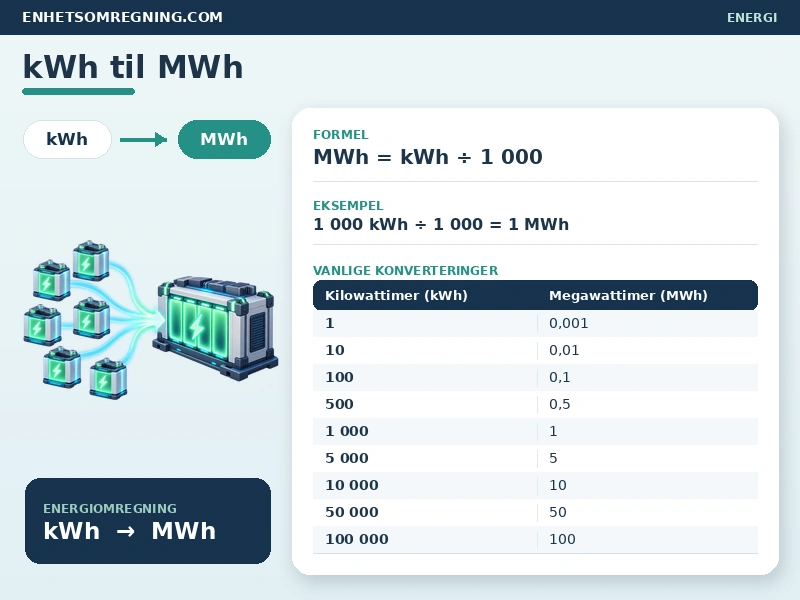Screen dimensions: 800x600
Task: Click the 5 MWh value in the 5 000 row
Action: pyautogui.click(x=648, y=459)
